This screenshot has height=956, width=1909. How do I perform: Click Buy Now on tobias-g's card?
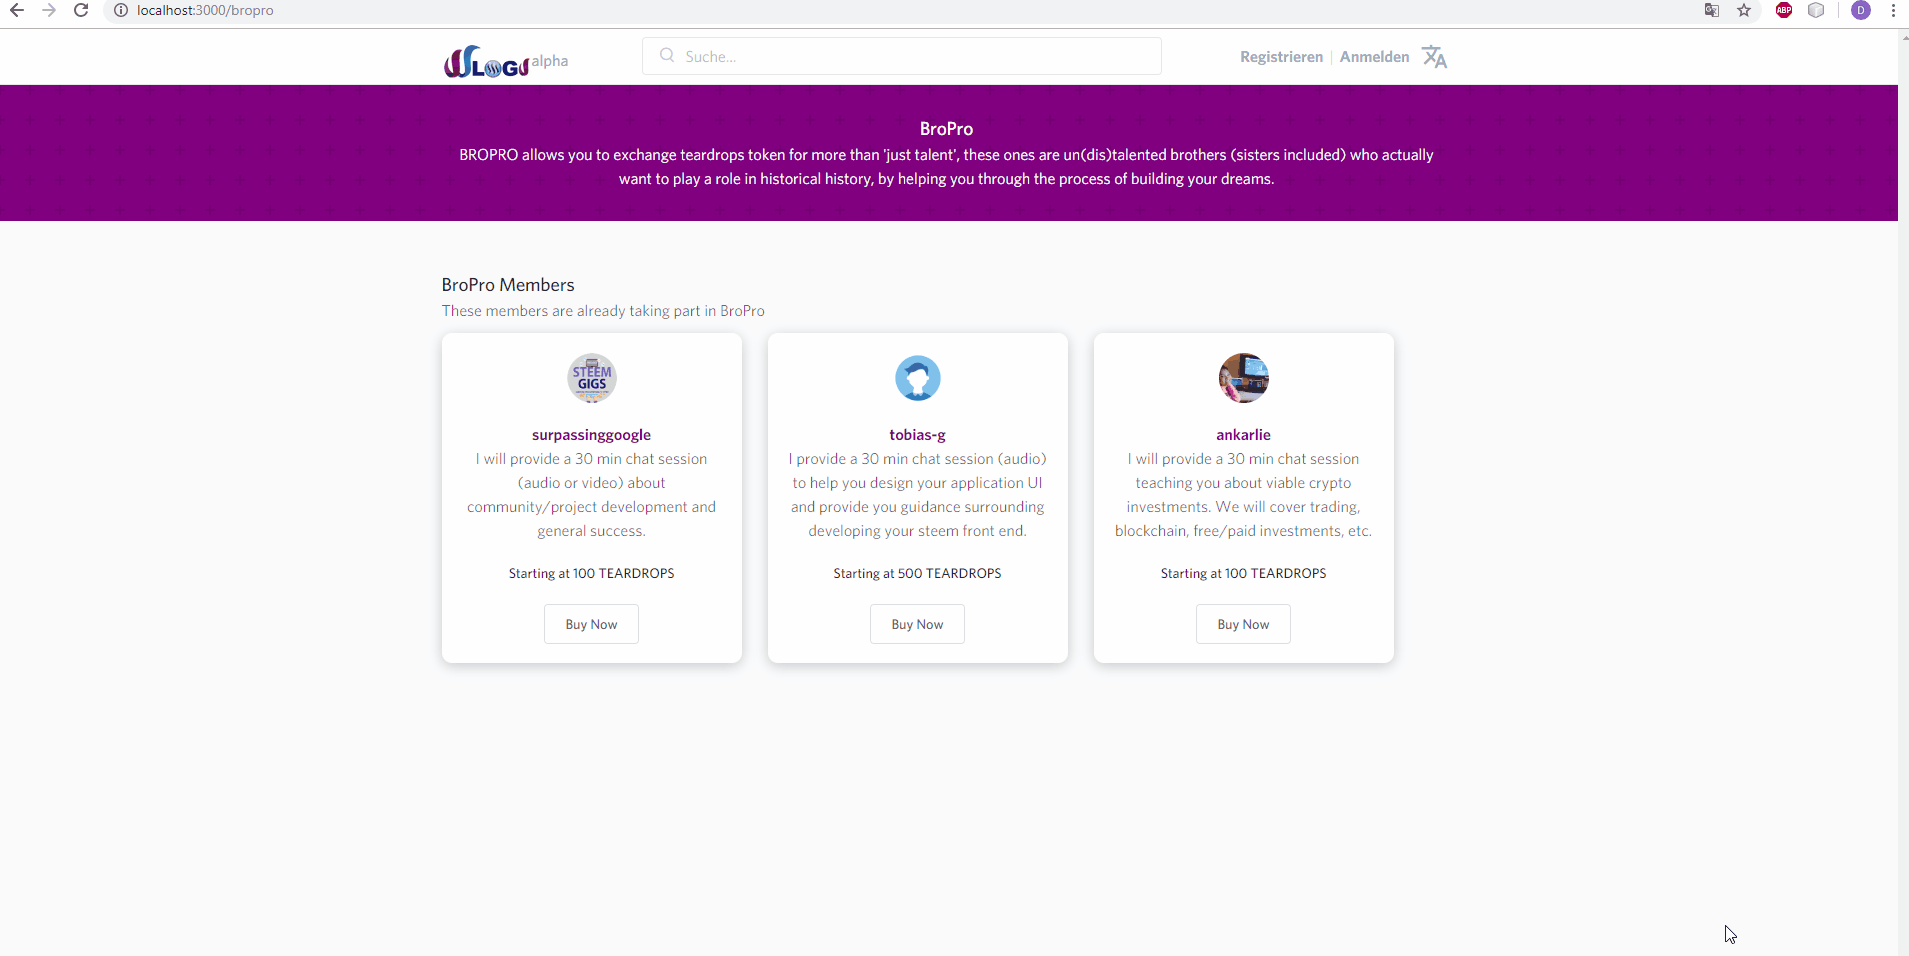(917, 624)
